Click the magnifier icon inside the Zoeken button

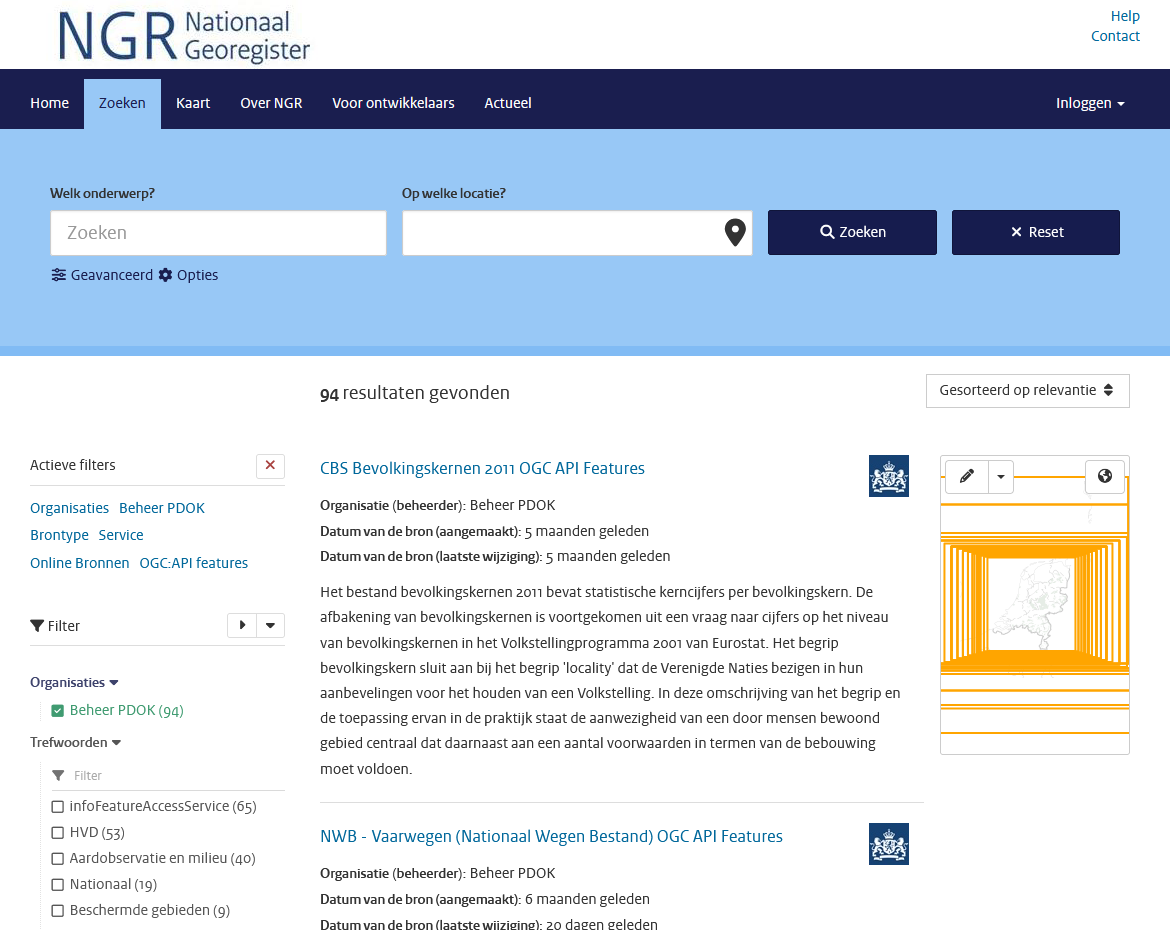[826, 232]
